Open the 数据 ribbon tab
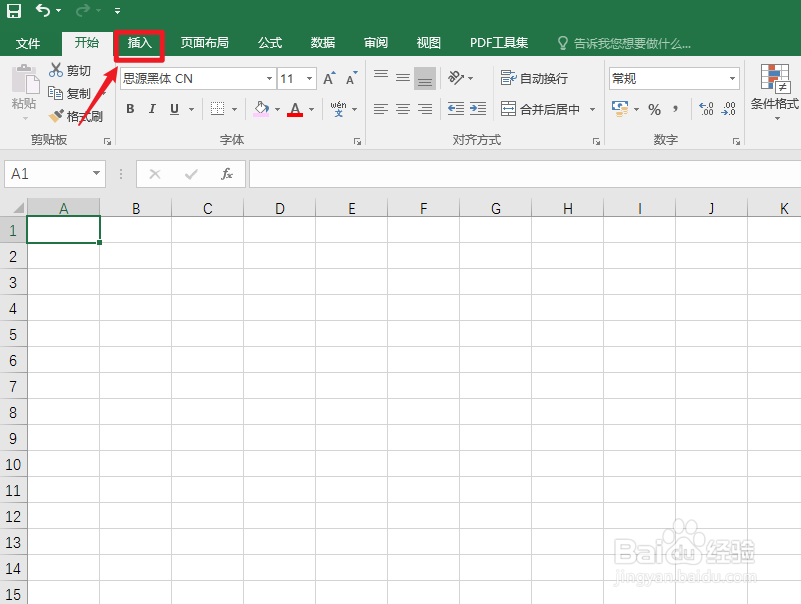801x604 pixels. click(x=322, y=43)
